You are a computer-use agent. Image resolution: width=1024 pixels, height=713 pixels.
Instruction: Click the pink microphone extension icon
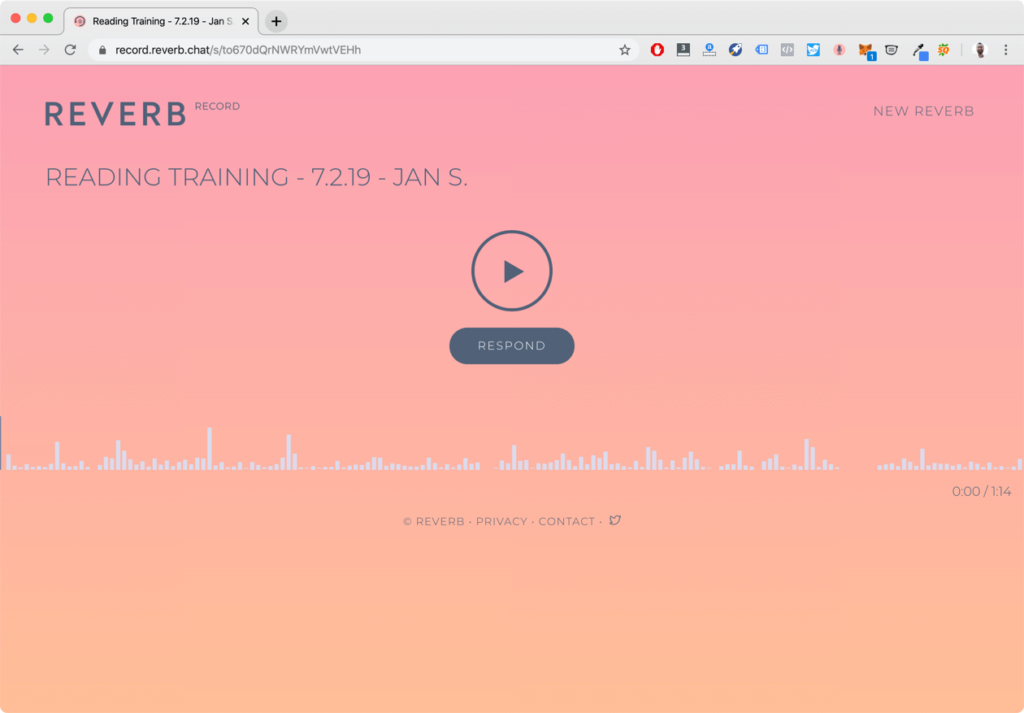(839, 50)
